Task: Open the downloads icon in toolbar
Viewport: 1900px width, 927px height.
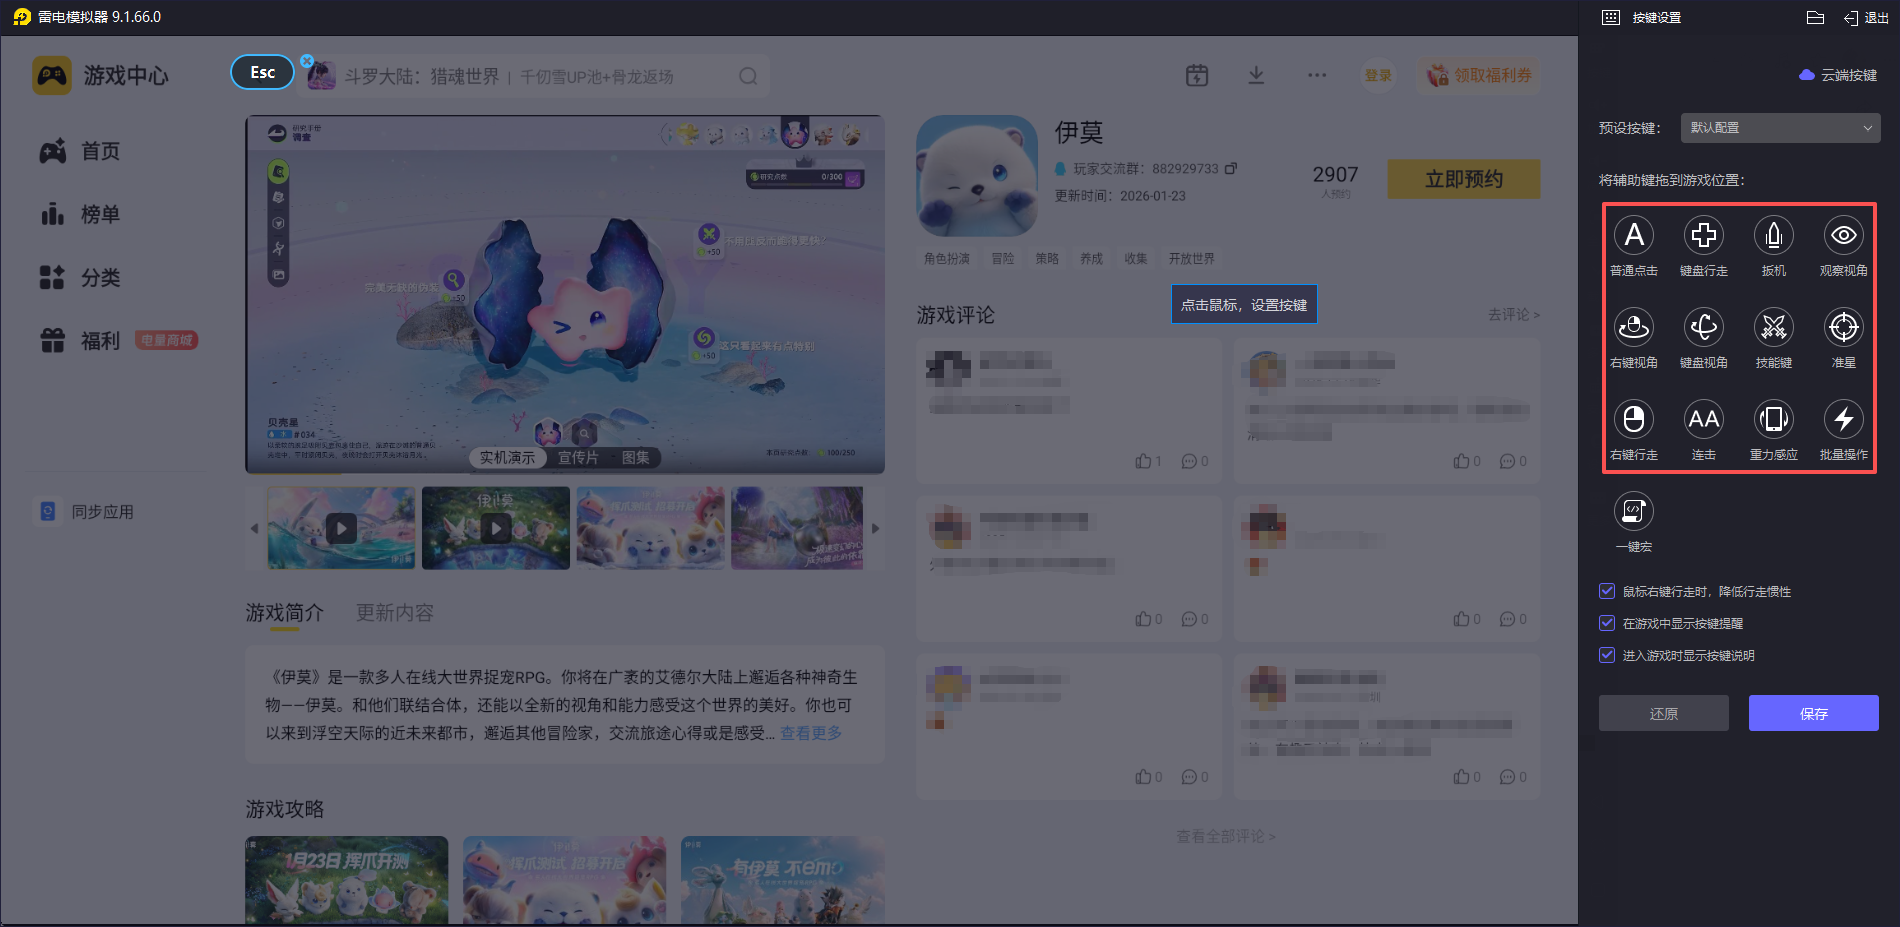Action: (x=1257, y=75)
